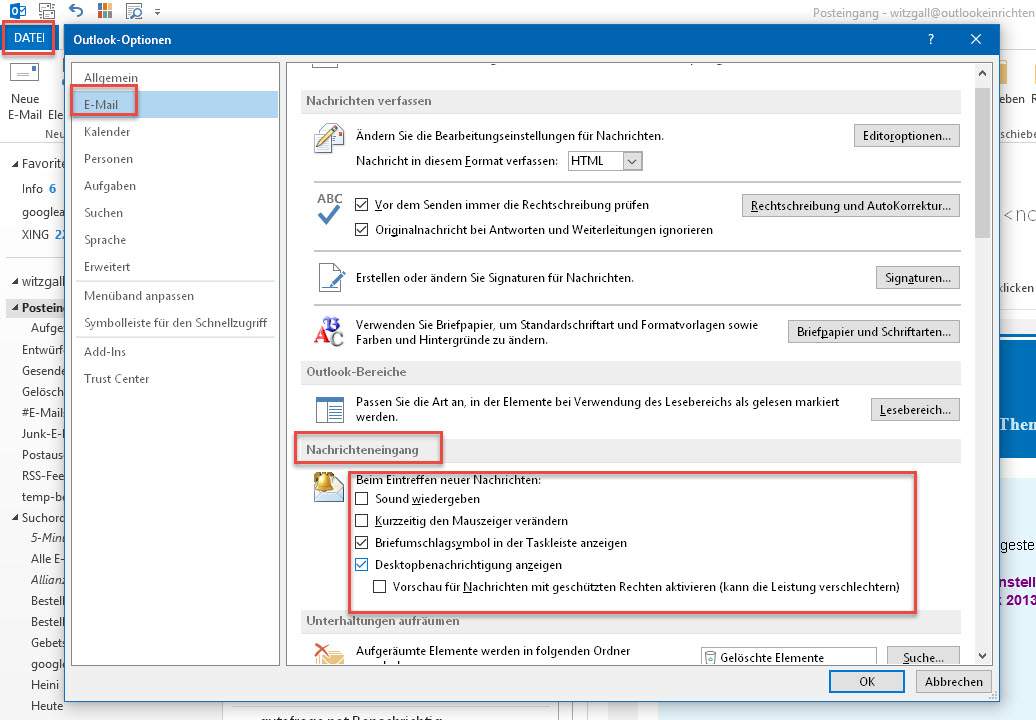The image size is (1036, 720).
Task: Open the Junk-E-Mail folder
Action: [42, 433]
